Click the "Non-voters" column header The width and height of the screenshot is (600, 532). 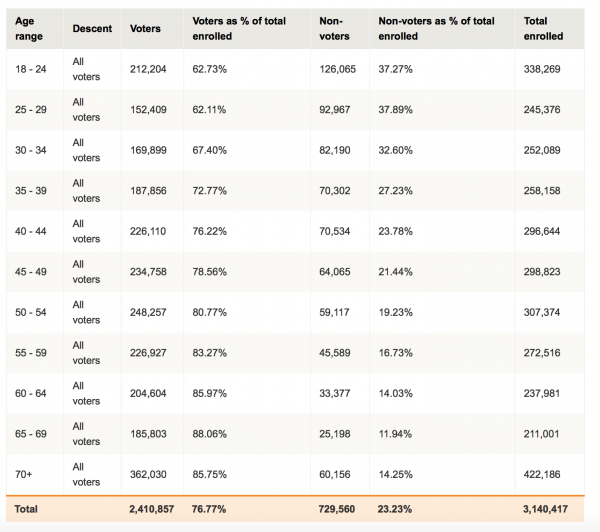pyautogui.click(x=331, y=28)
